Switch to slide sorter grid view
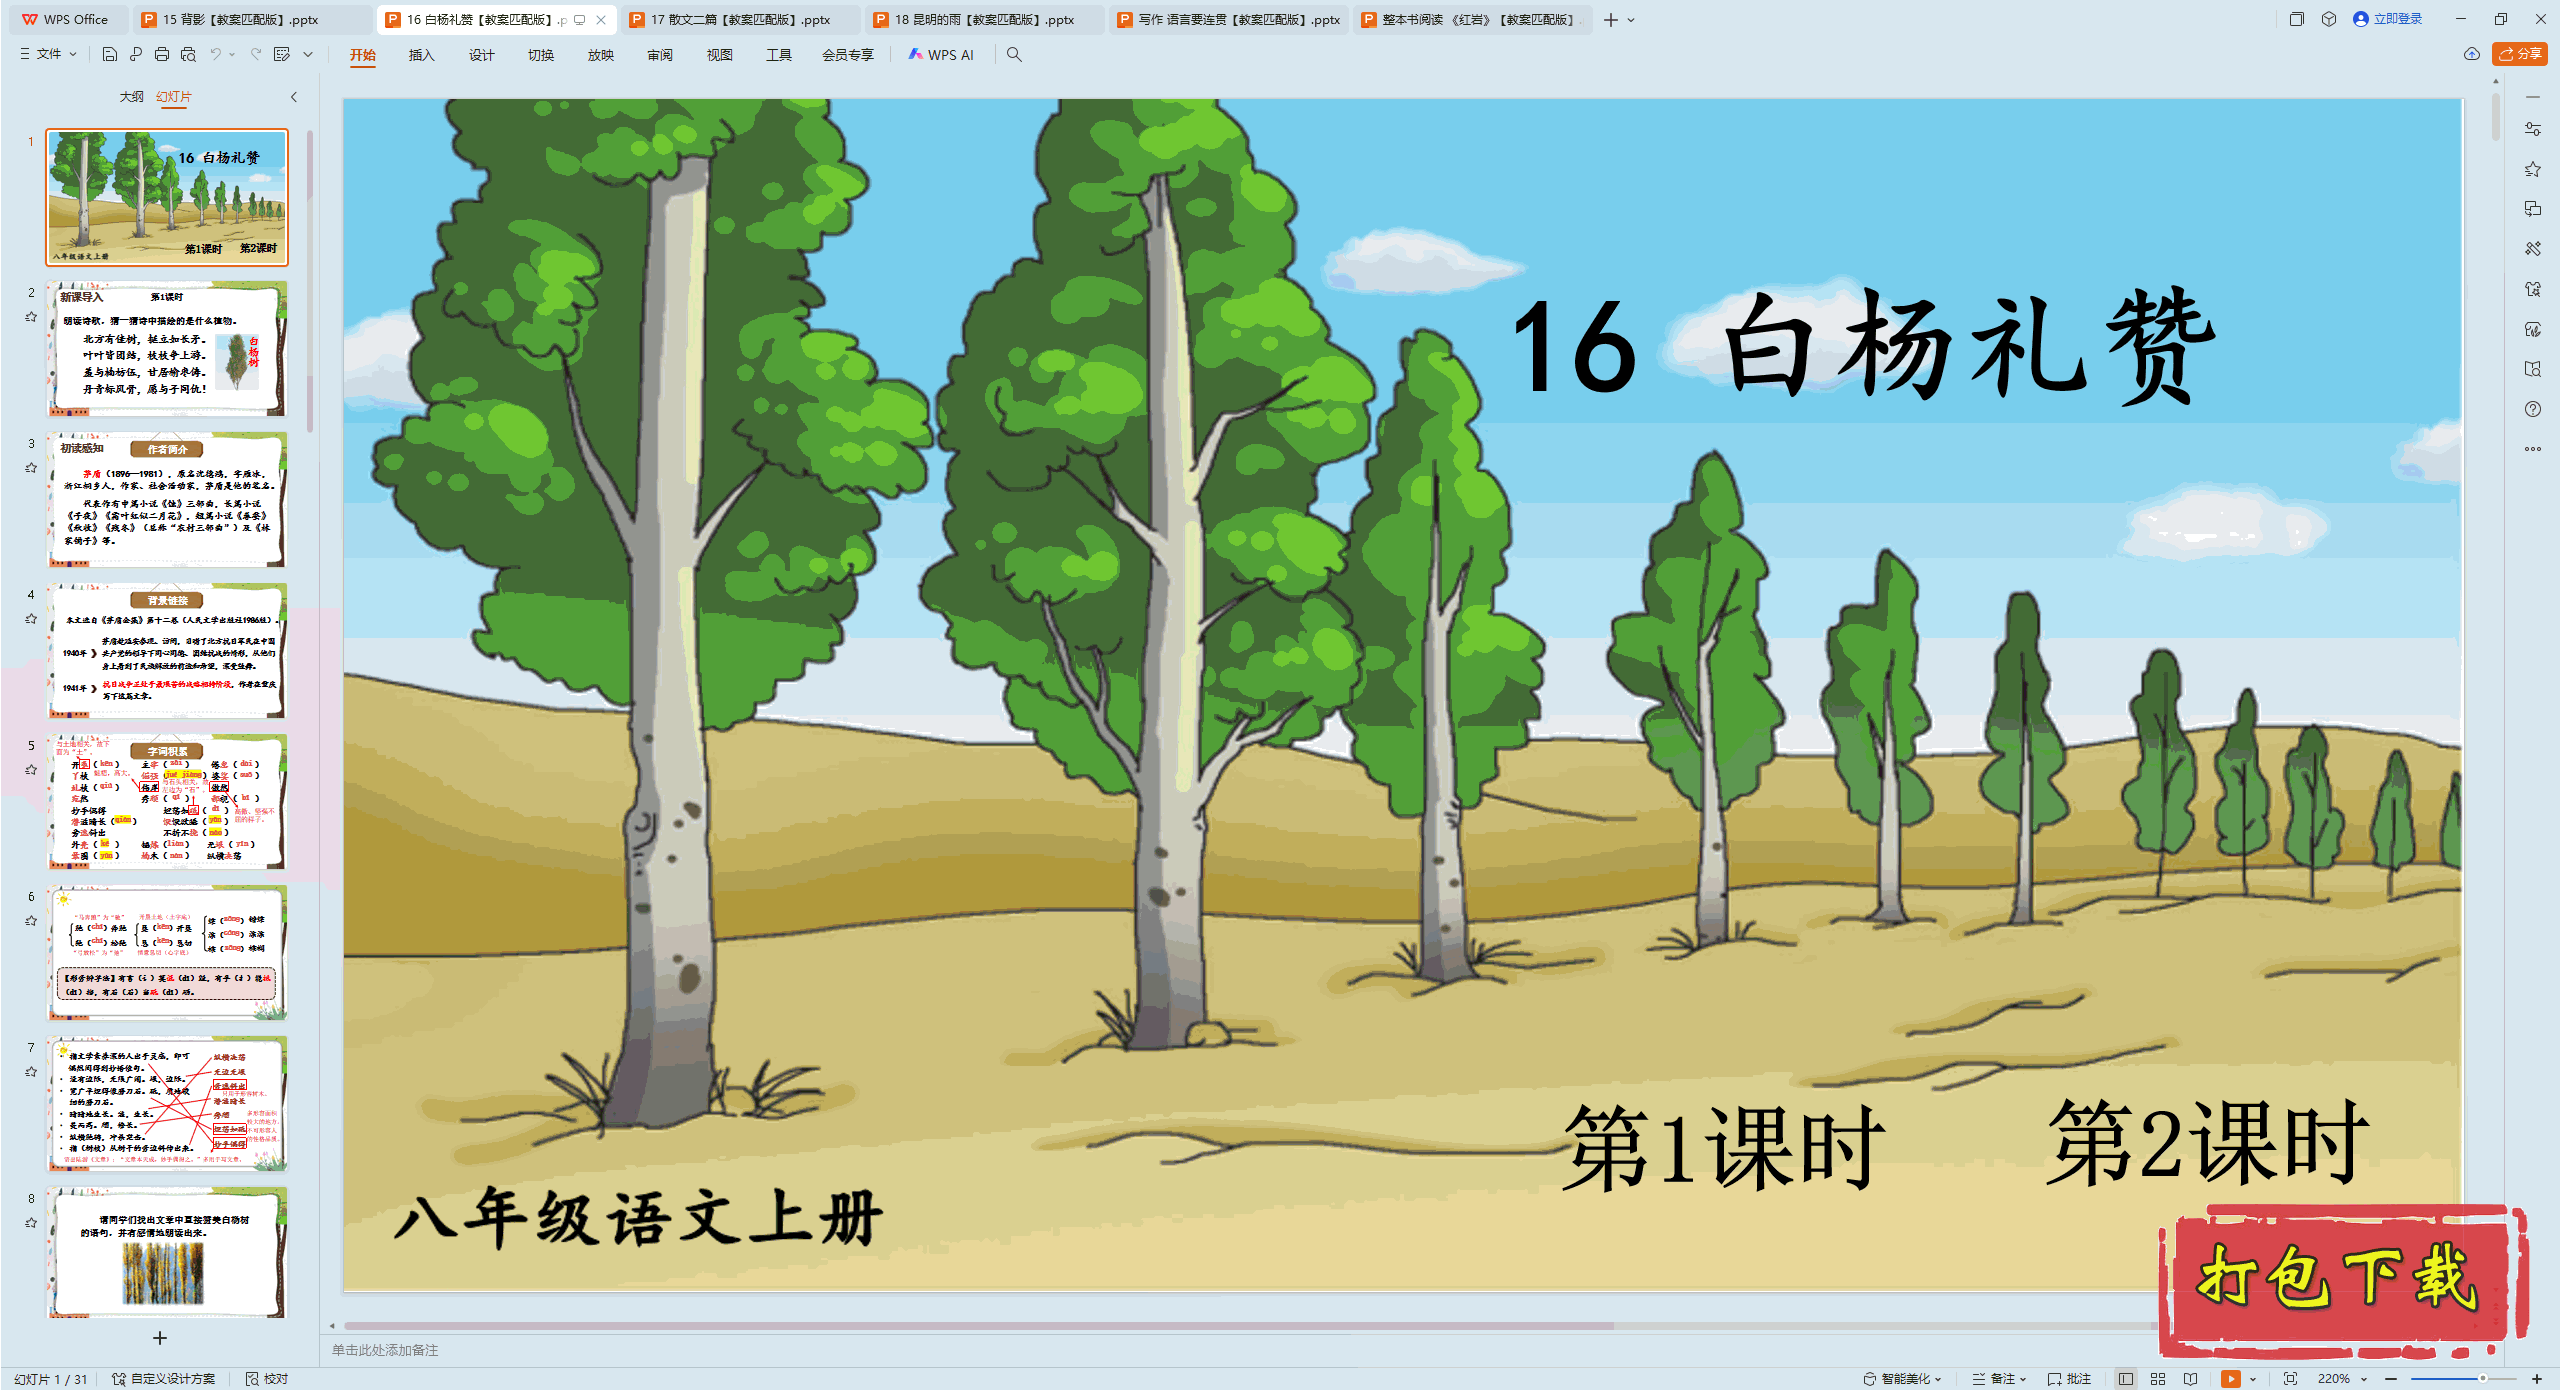 coord(2158,1379)
